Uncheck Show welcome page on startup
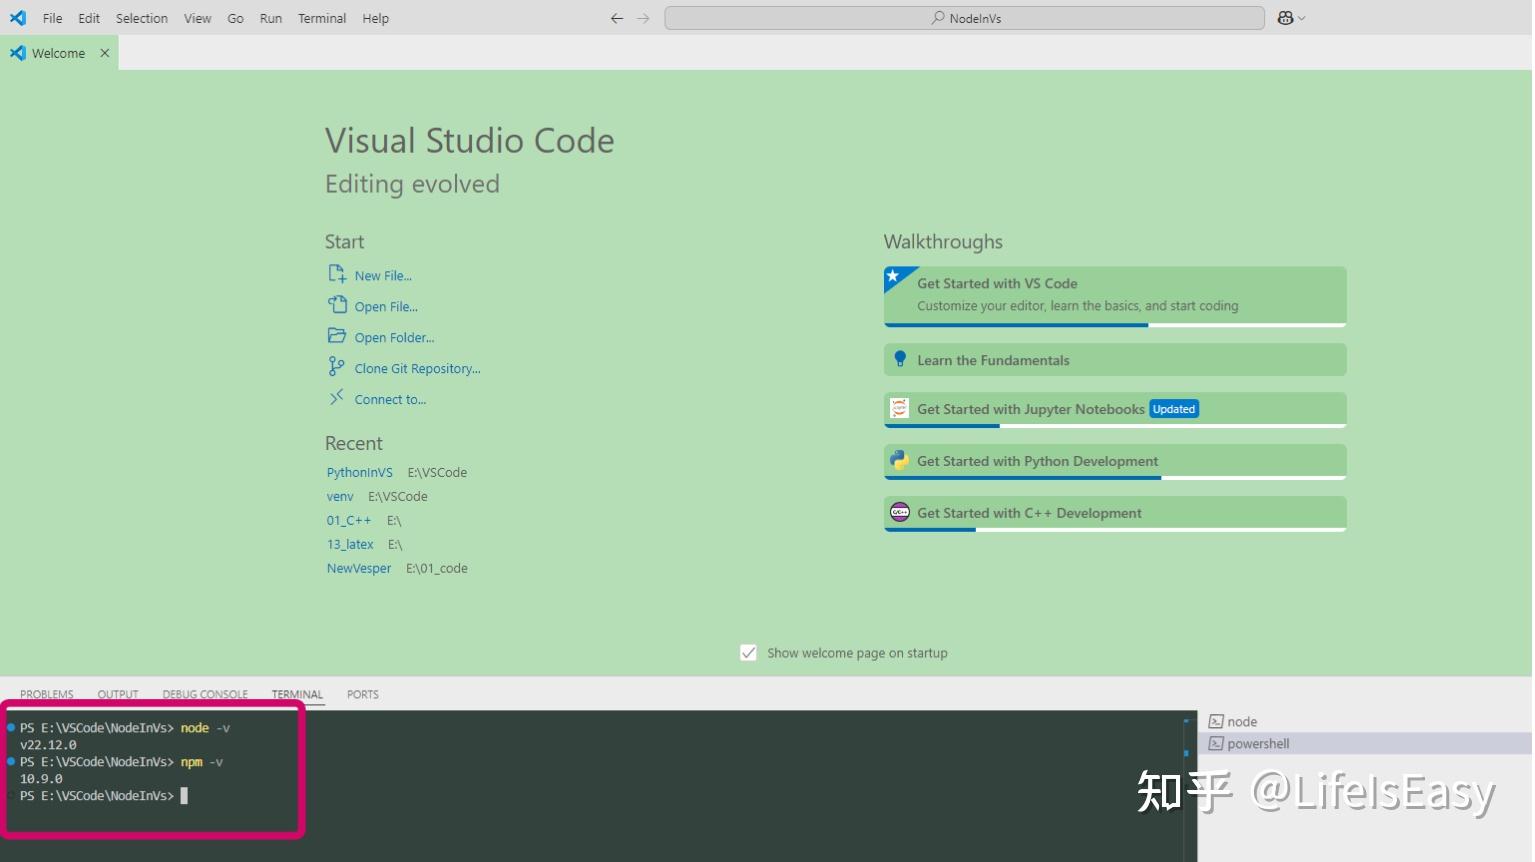The image size is (1535, 862). [x=748, y=652]
